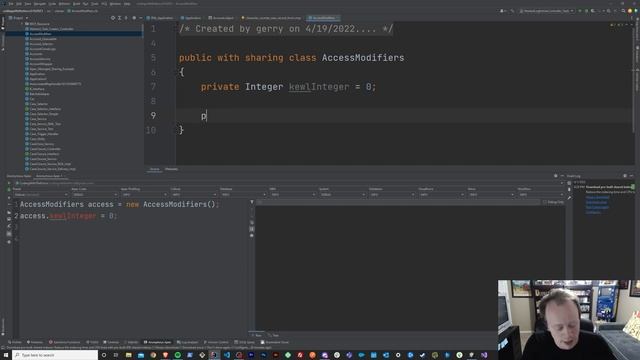Open the Preset log level dropdown

point(40,195)
